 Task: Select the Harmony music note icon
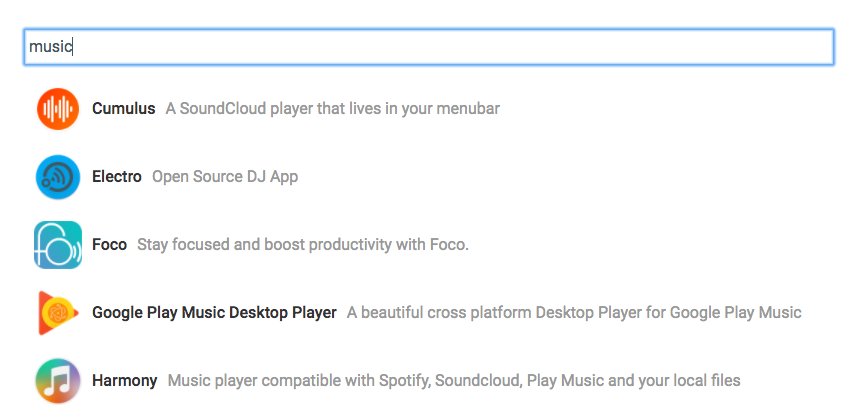click(58, 381)
